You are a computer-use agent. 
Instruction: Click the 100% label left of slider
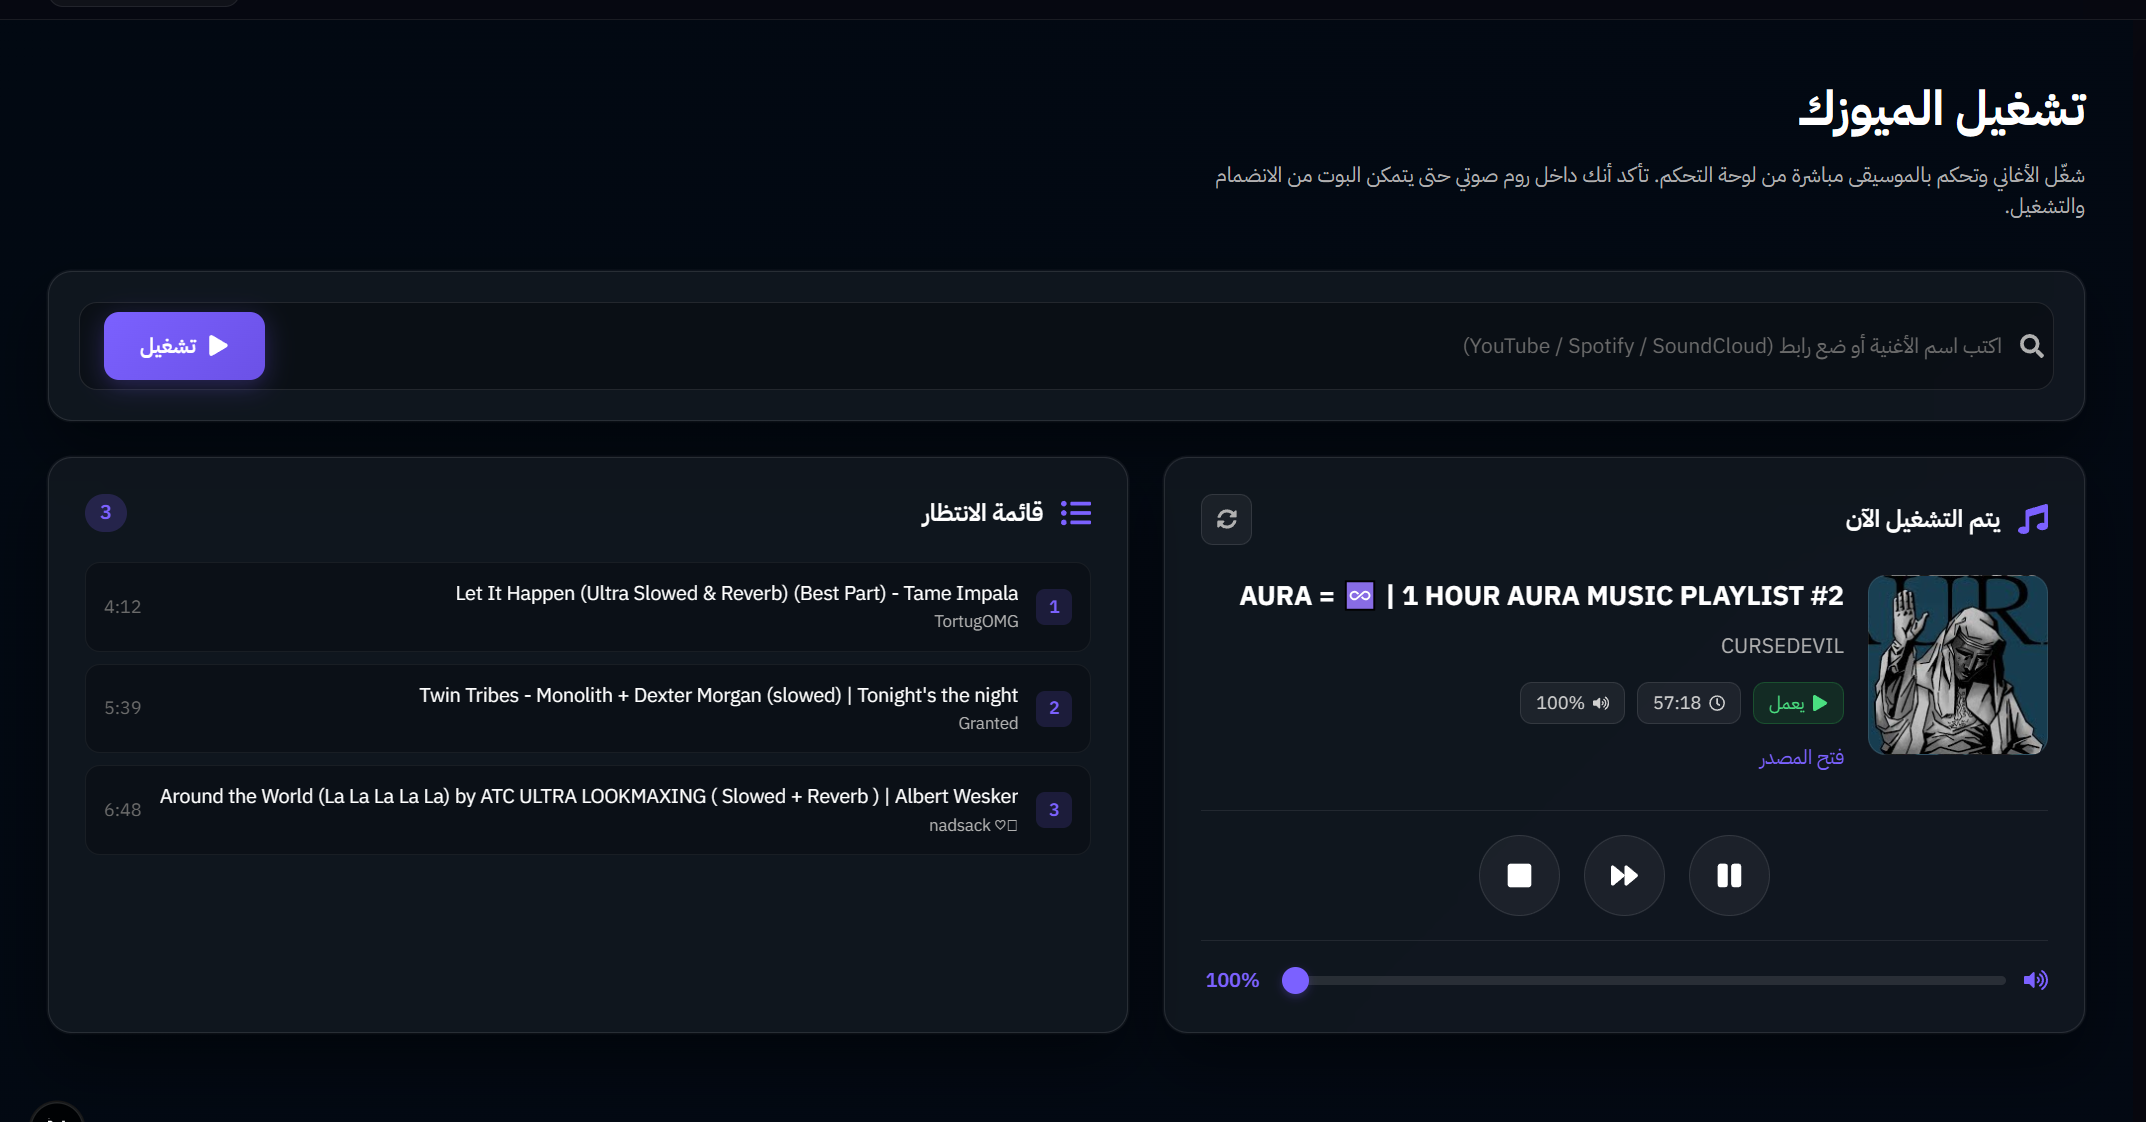tap(1232, 980)
